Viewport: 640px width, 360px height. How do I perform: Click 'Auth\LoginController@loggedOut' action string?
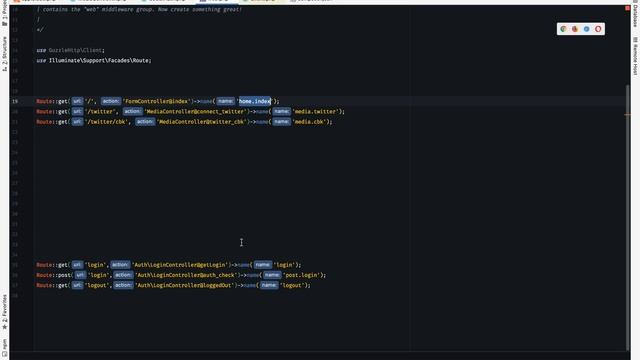[x=185, y=285]
